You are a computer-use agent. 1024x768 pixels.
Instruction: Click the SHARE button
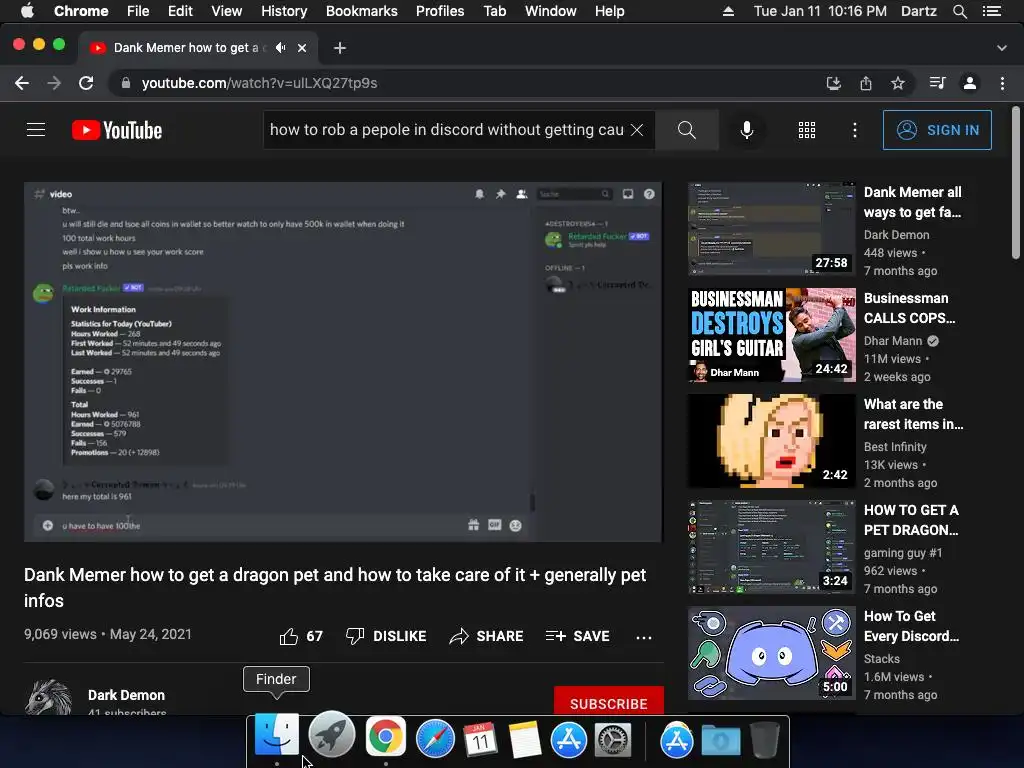[x=487, y=636]
